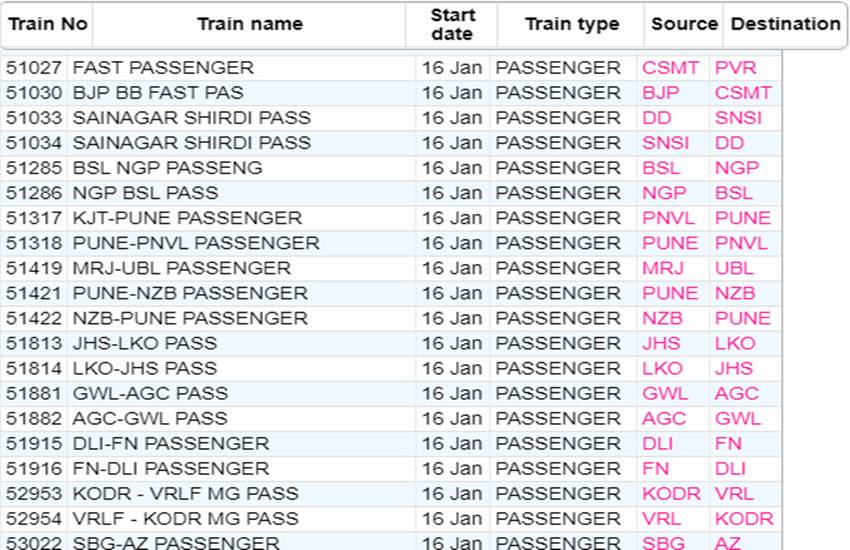The height and width of the screenshot is (550, 850).
Task: Open JHS source link for train 51813
Action: pyautogui.click(x=661, y=343)
